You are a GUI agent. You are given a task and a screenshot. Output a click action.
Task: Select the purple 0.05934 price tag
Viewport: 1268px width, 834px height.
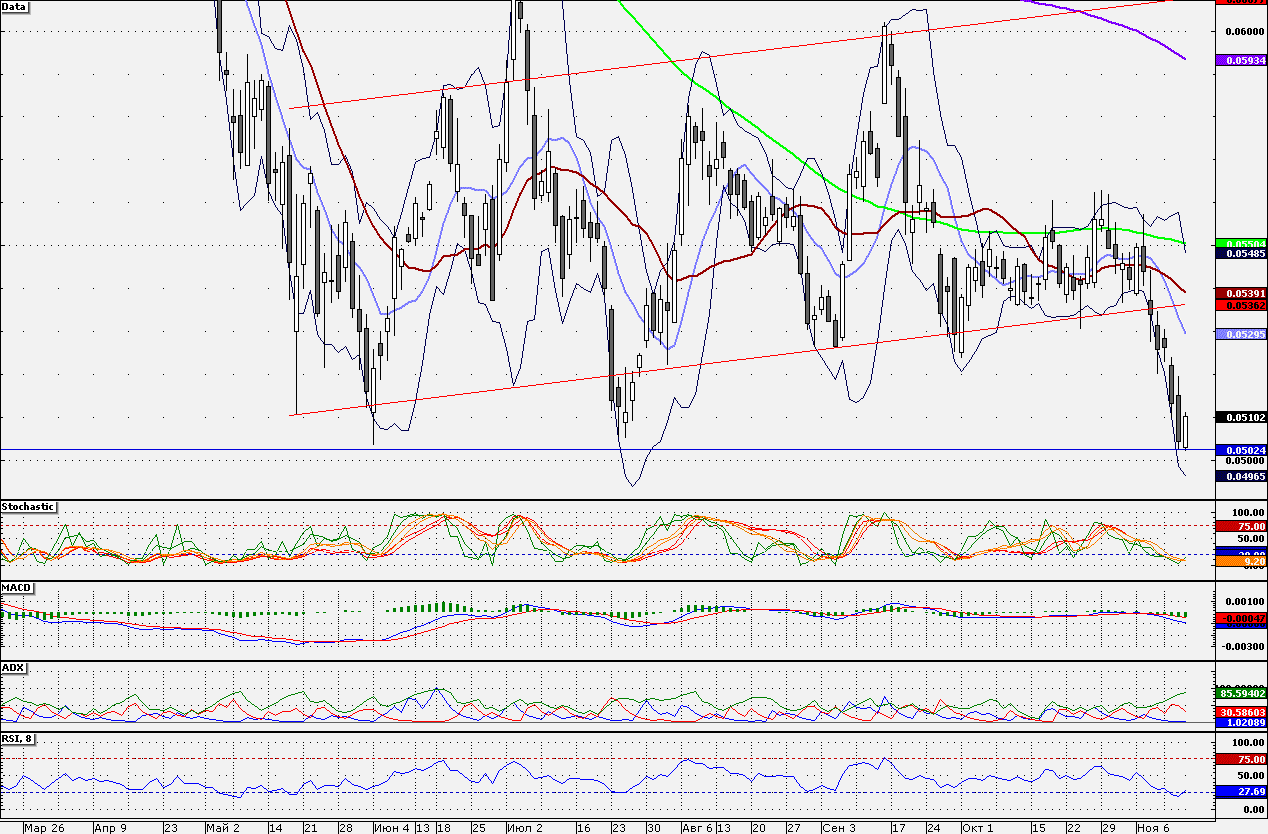1241,61
